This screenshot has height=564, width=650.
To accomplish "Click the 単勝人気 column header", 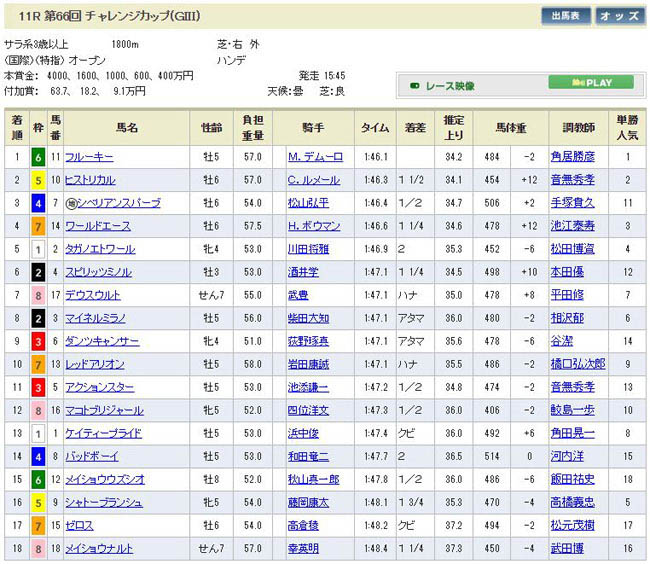I will 626,128.
